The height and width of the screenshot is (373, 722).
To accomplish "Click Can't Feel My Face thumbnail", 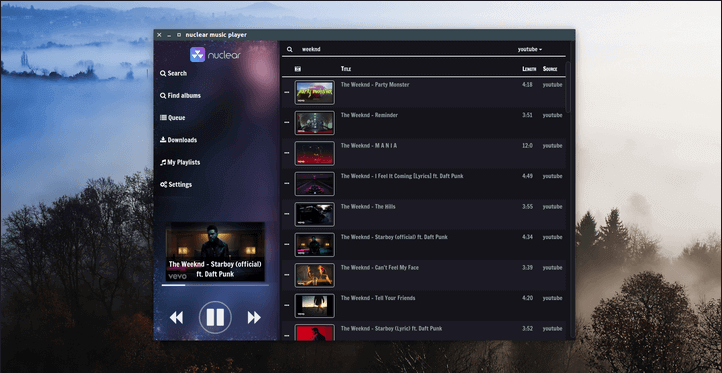I will tap(314, 275).
